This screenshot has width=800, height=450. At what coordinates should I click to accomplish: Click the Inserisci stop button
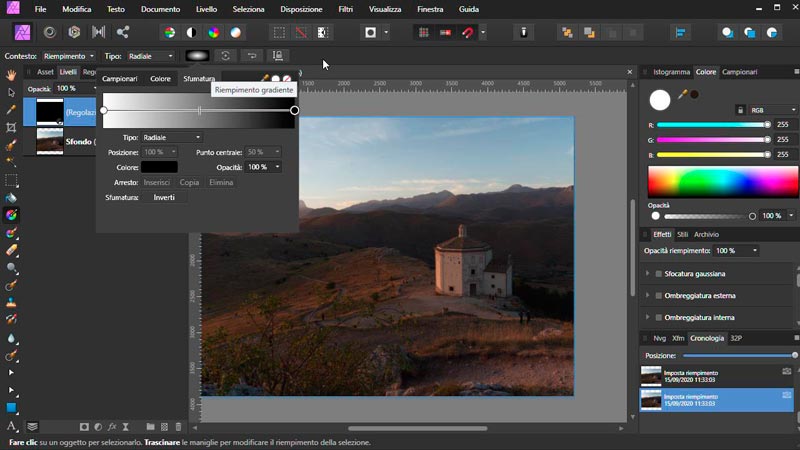pyautogui.click(x=157, y=182)
